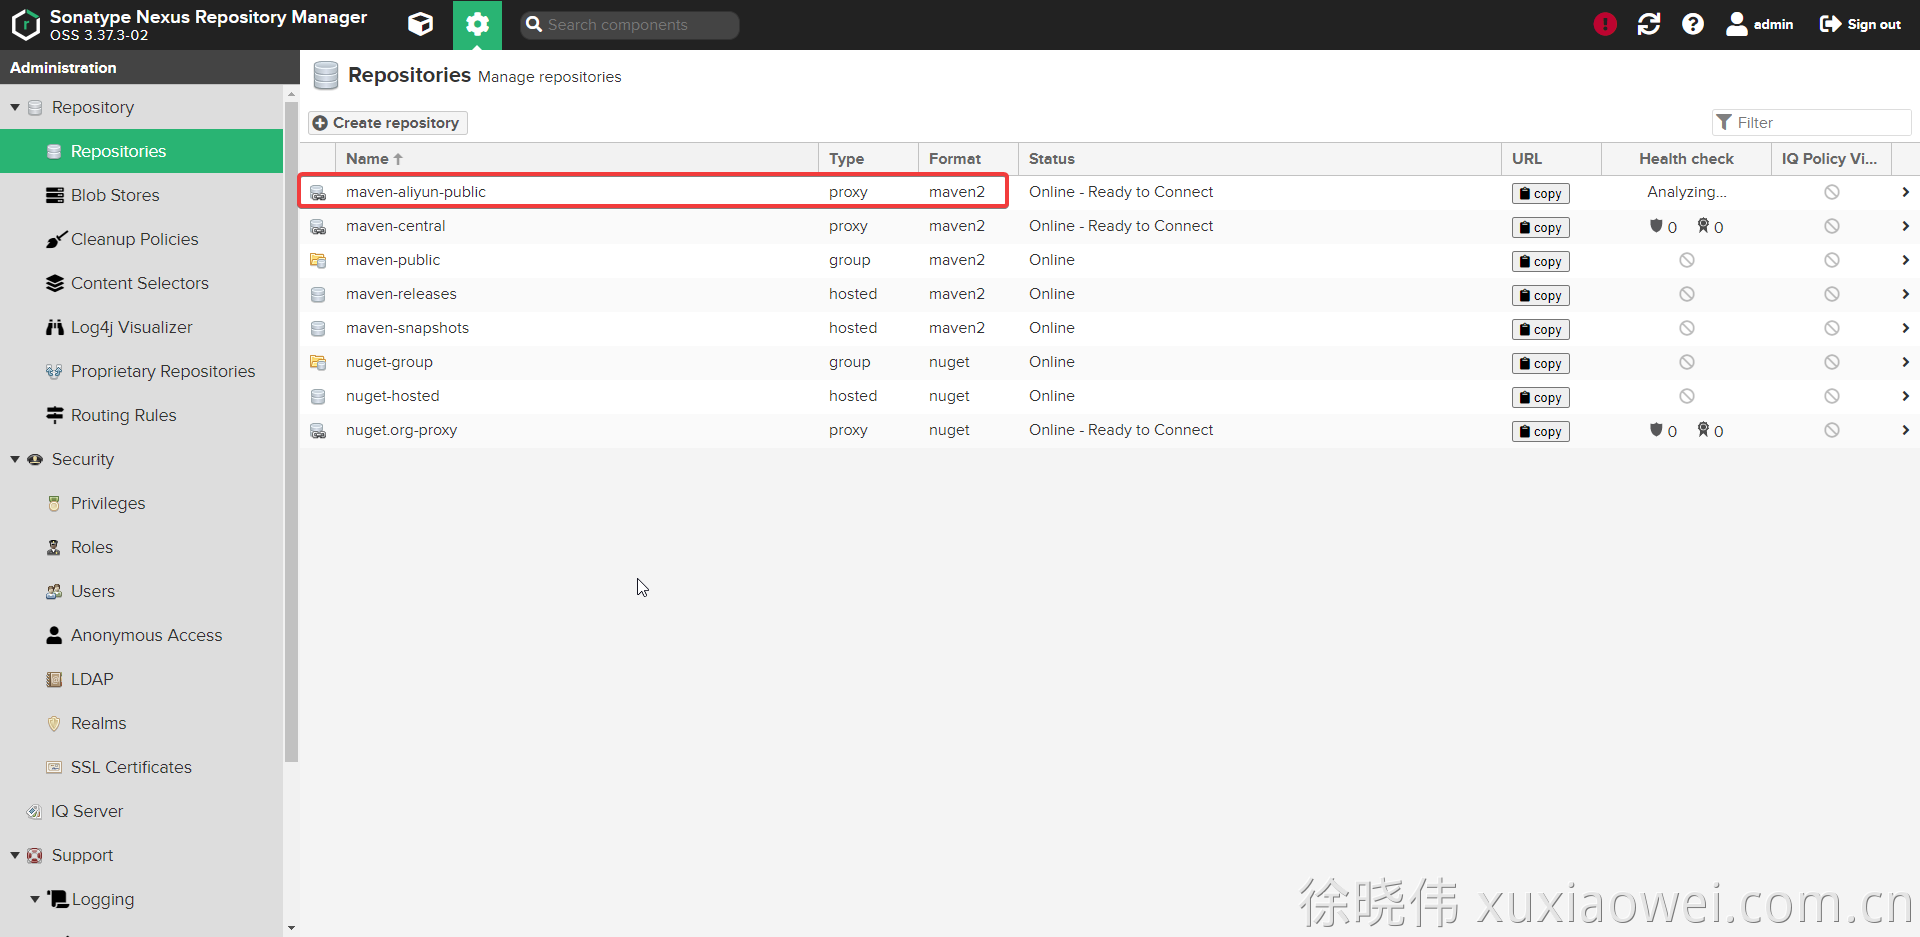Collapse the Repository tree section
The image size is (1920, 937).
coord(15,107)
